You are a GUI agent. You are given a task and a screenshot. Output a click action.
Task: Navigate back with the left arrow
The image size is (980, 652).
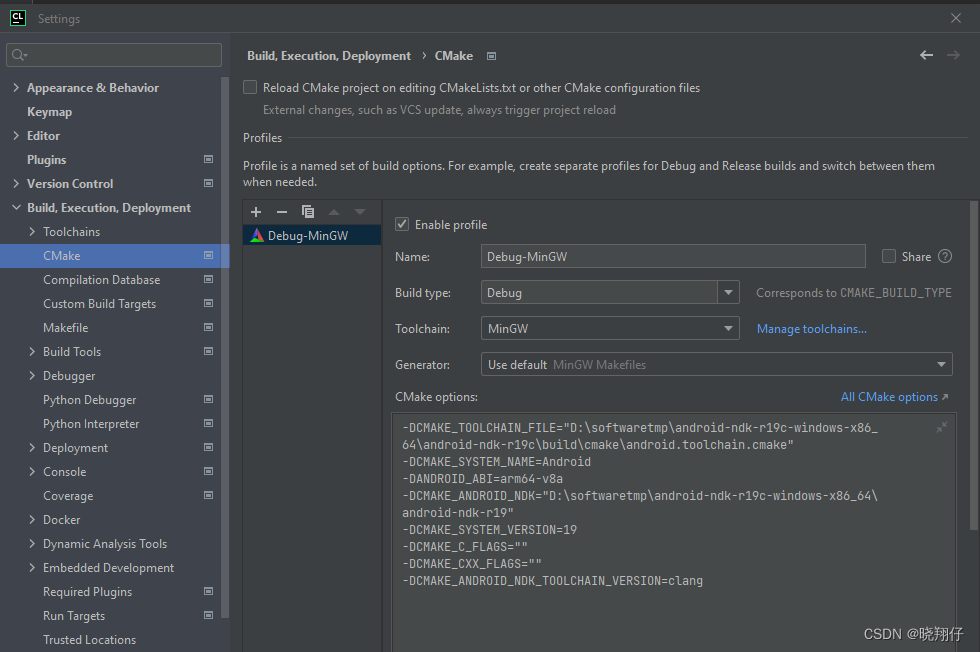point(926,56)
